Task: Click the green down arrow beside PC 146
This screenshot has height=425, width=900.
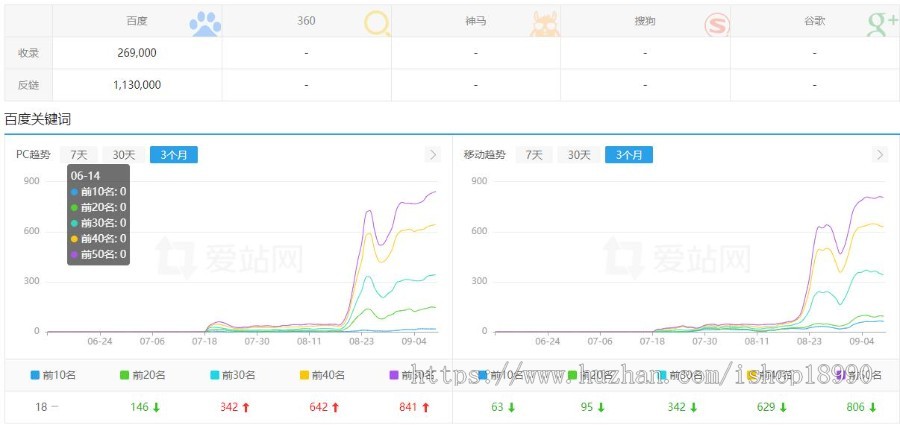Action: pos(156,407)
